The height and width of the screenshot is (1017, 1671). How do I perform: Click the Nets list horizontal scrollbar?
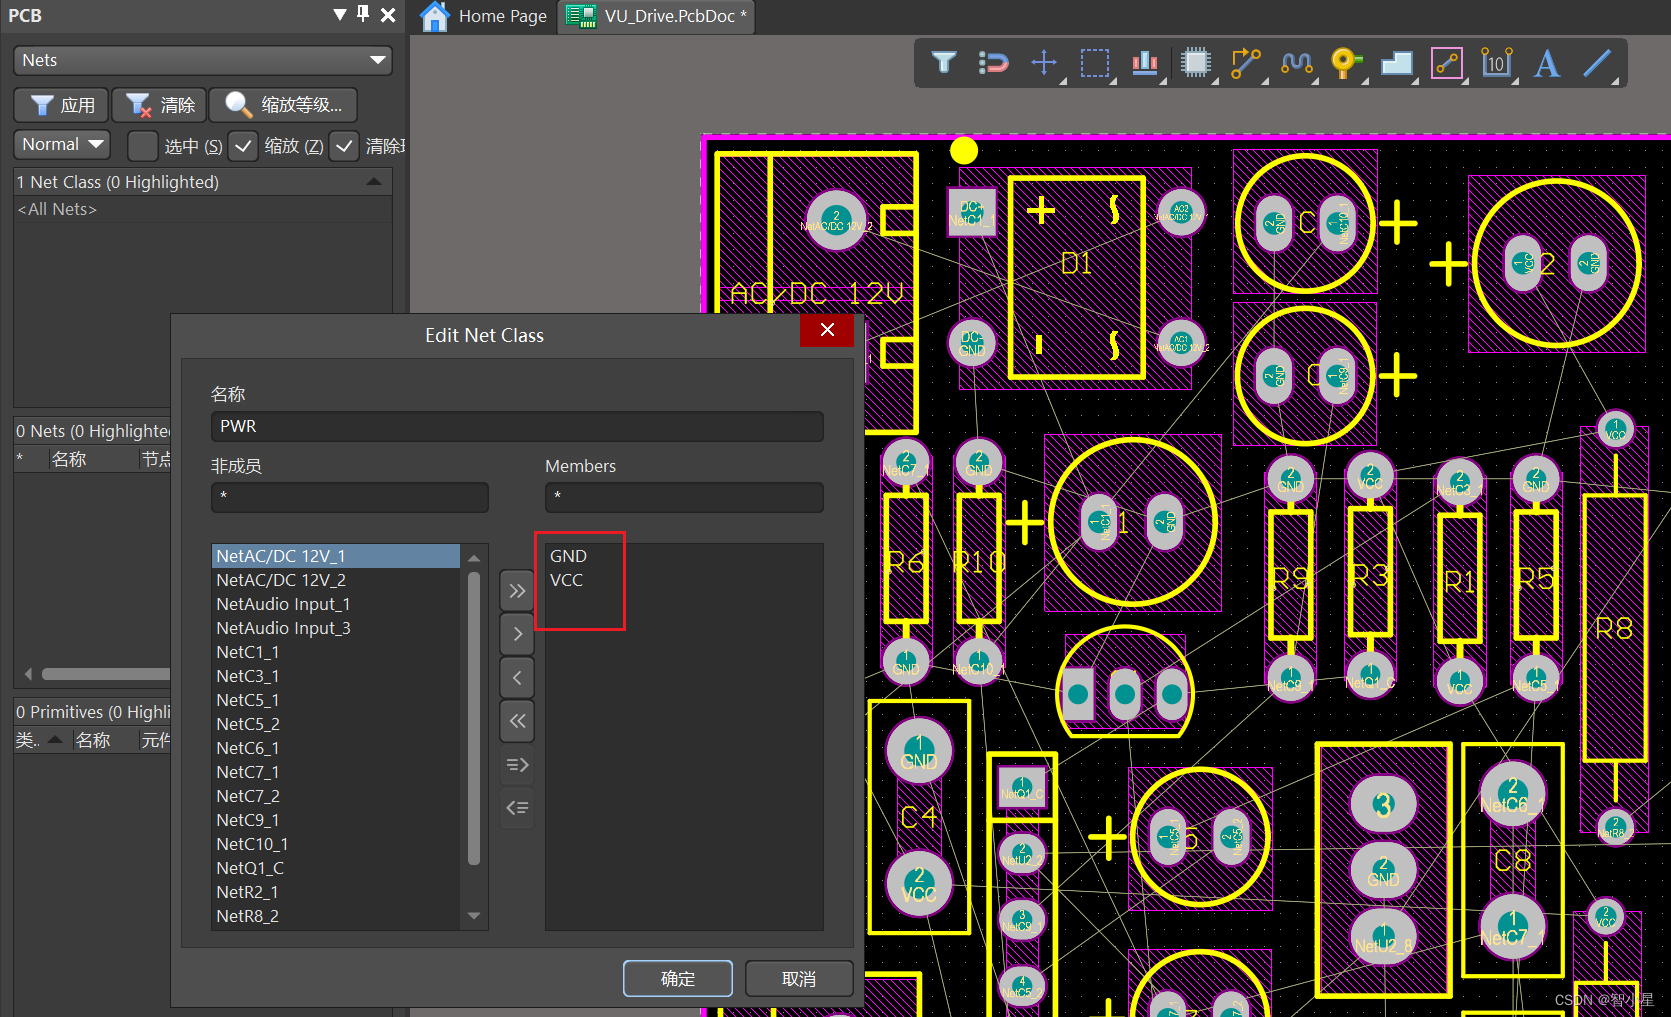(x=105, y=674)
